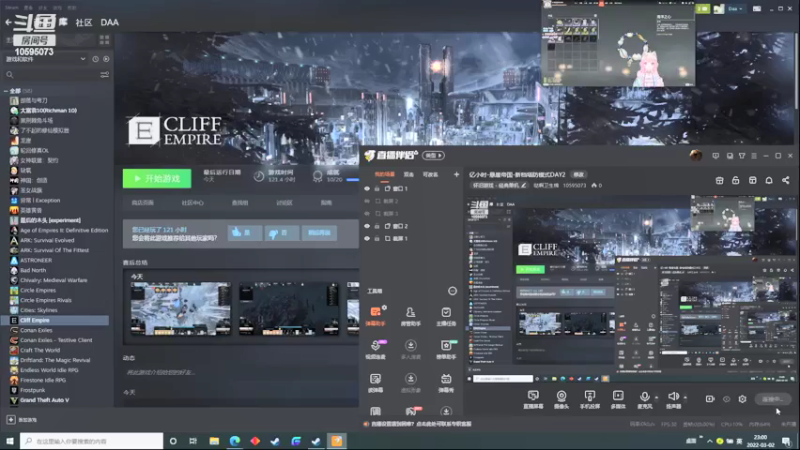Click the thumbs-down not recommend button

click(x=282, y=233)
